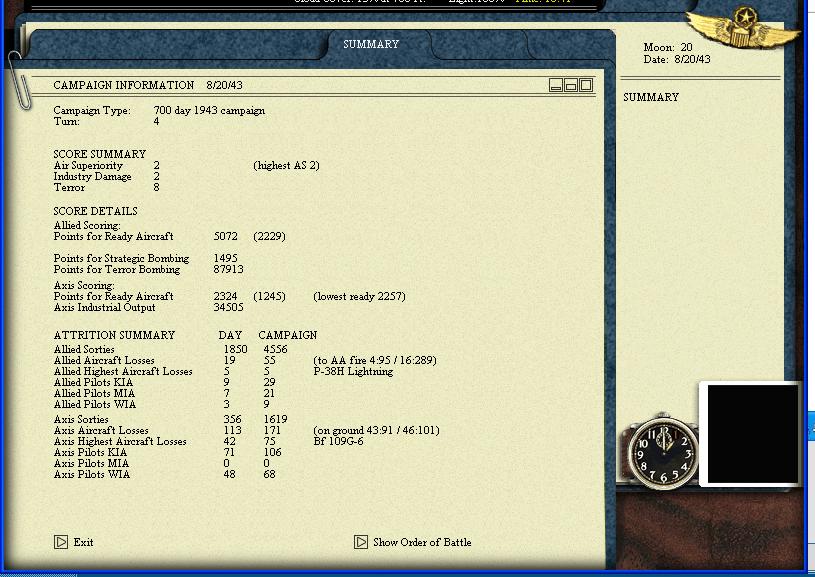The image size is (815, 577).
Task: Click Allied ready aircraft points 5072
Action: pyautogui.click(x=226, y=237)
